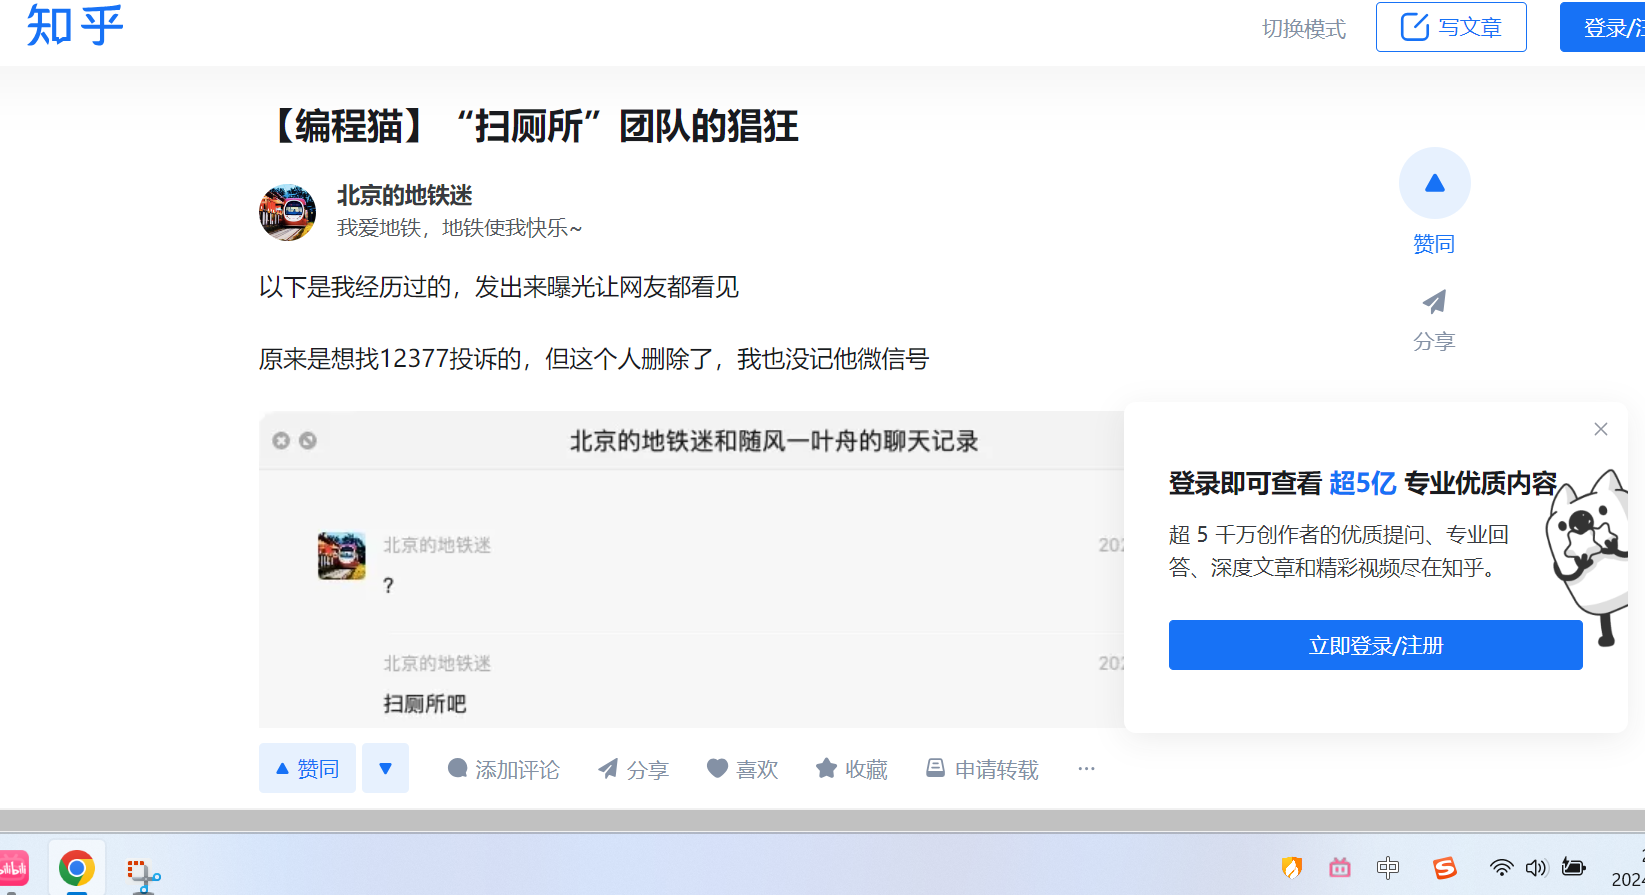This screenshot has width=1645, height=895.
Task: Click the second window control circle in chat record
Action: tap(308, 440)
